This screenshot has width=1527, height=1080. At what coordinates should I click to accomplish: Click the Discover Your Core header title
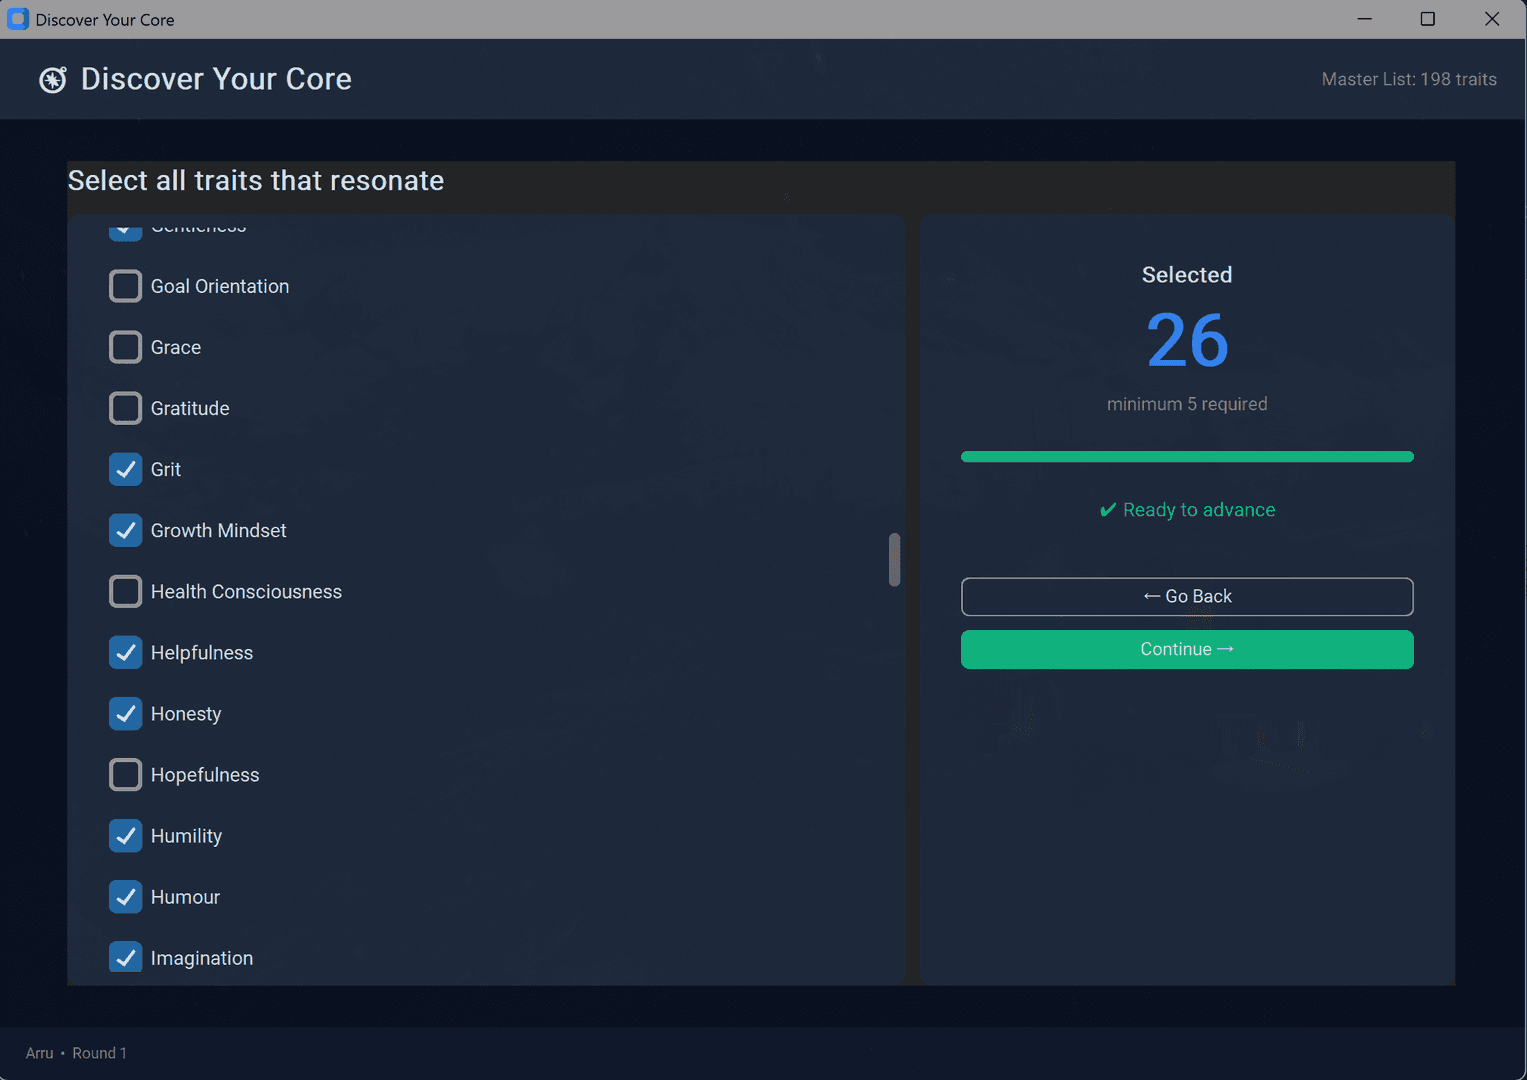coord(216,79)
